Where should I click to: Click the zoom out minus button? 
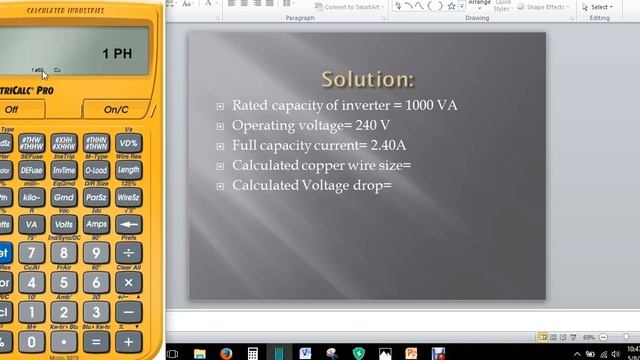[x=603, y=338]
